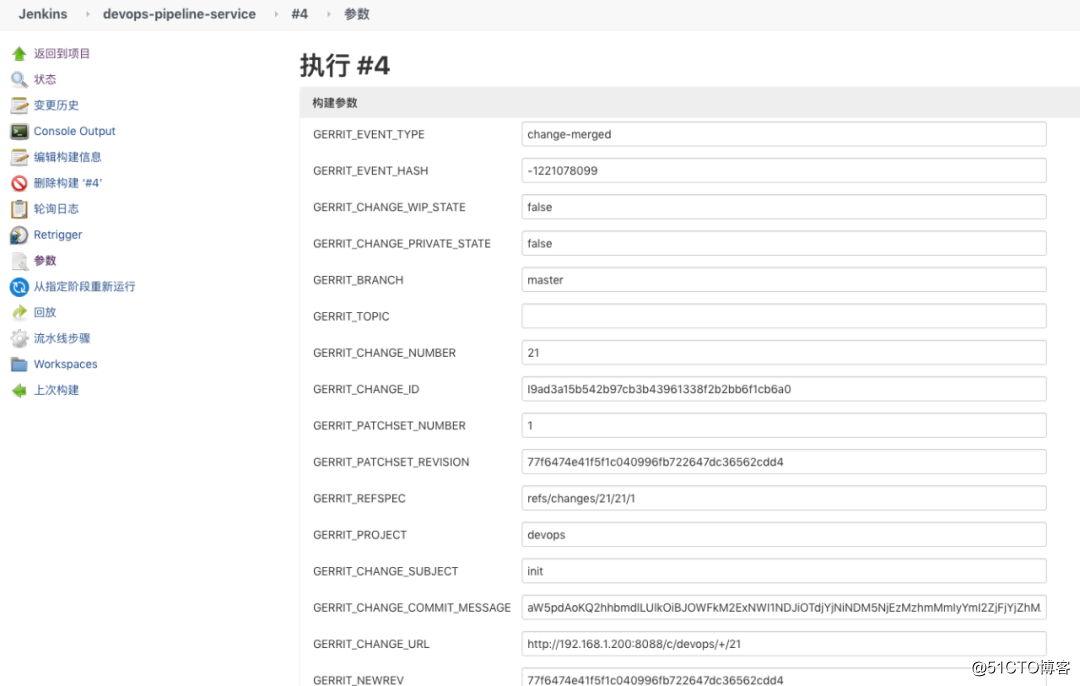Click GERRIT_EVENT_HASH value field
The height and width of the screenshot is (686, 1080).
pyautogui.click(x=784, y=171)
